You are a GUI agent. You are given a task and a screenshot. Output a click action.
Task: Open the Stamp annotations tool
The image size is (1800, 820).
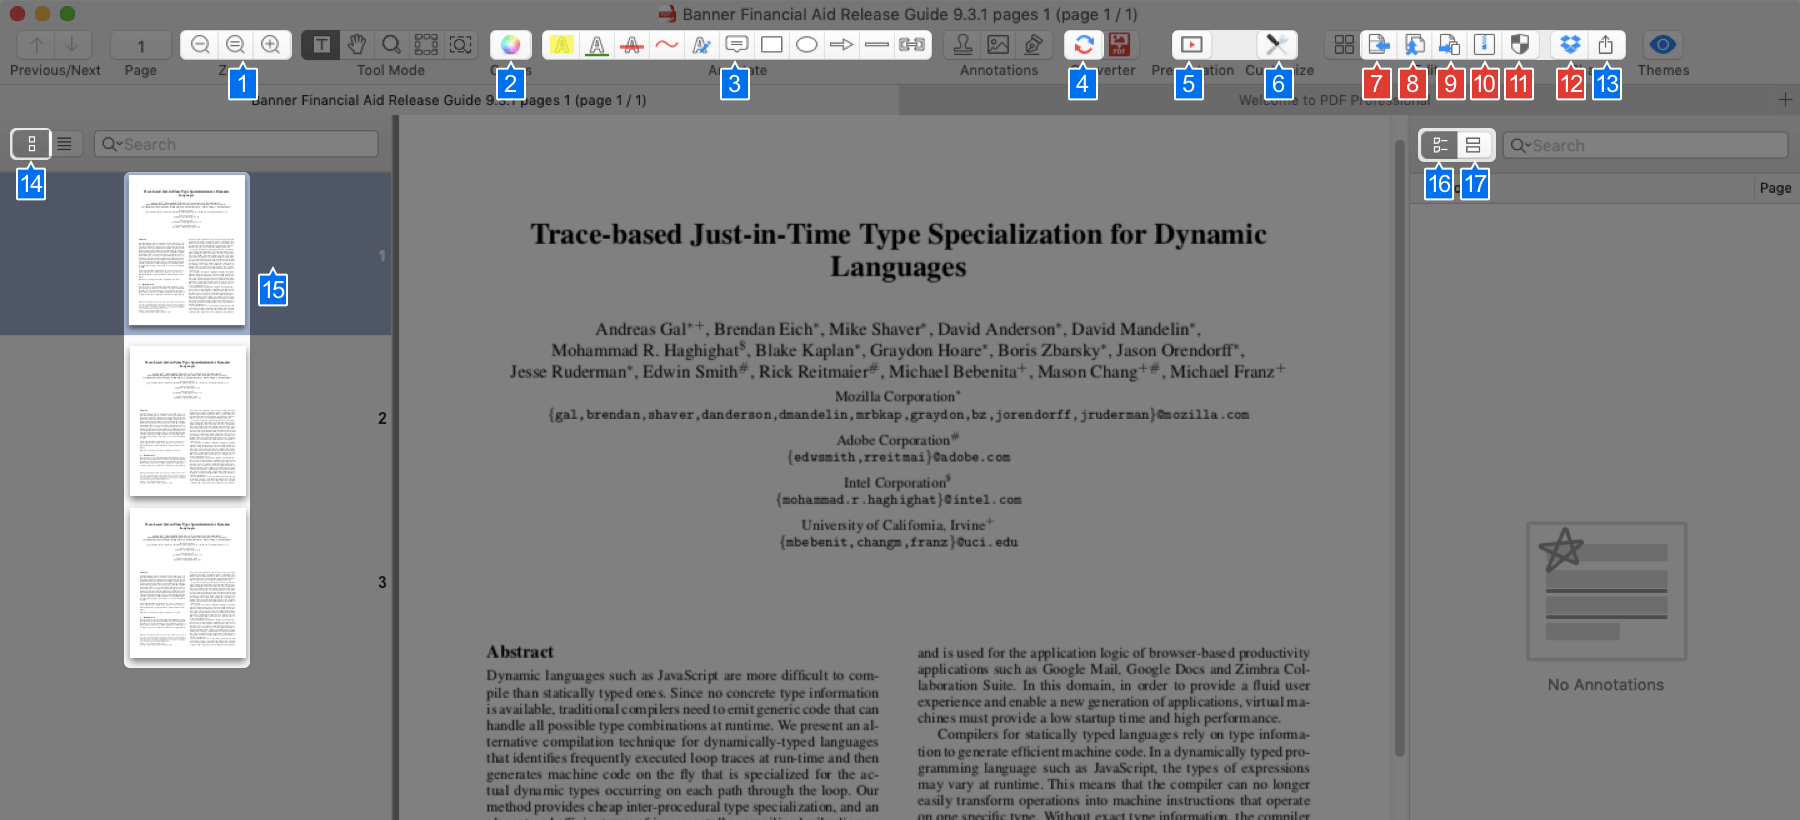pos(963,45)
